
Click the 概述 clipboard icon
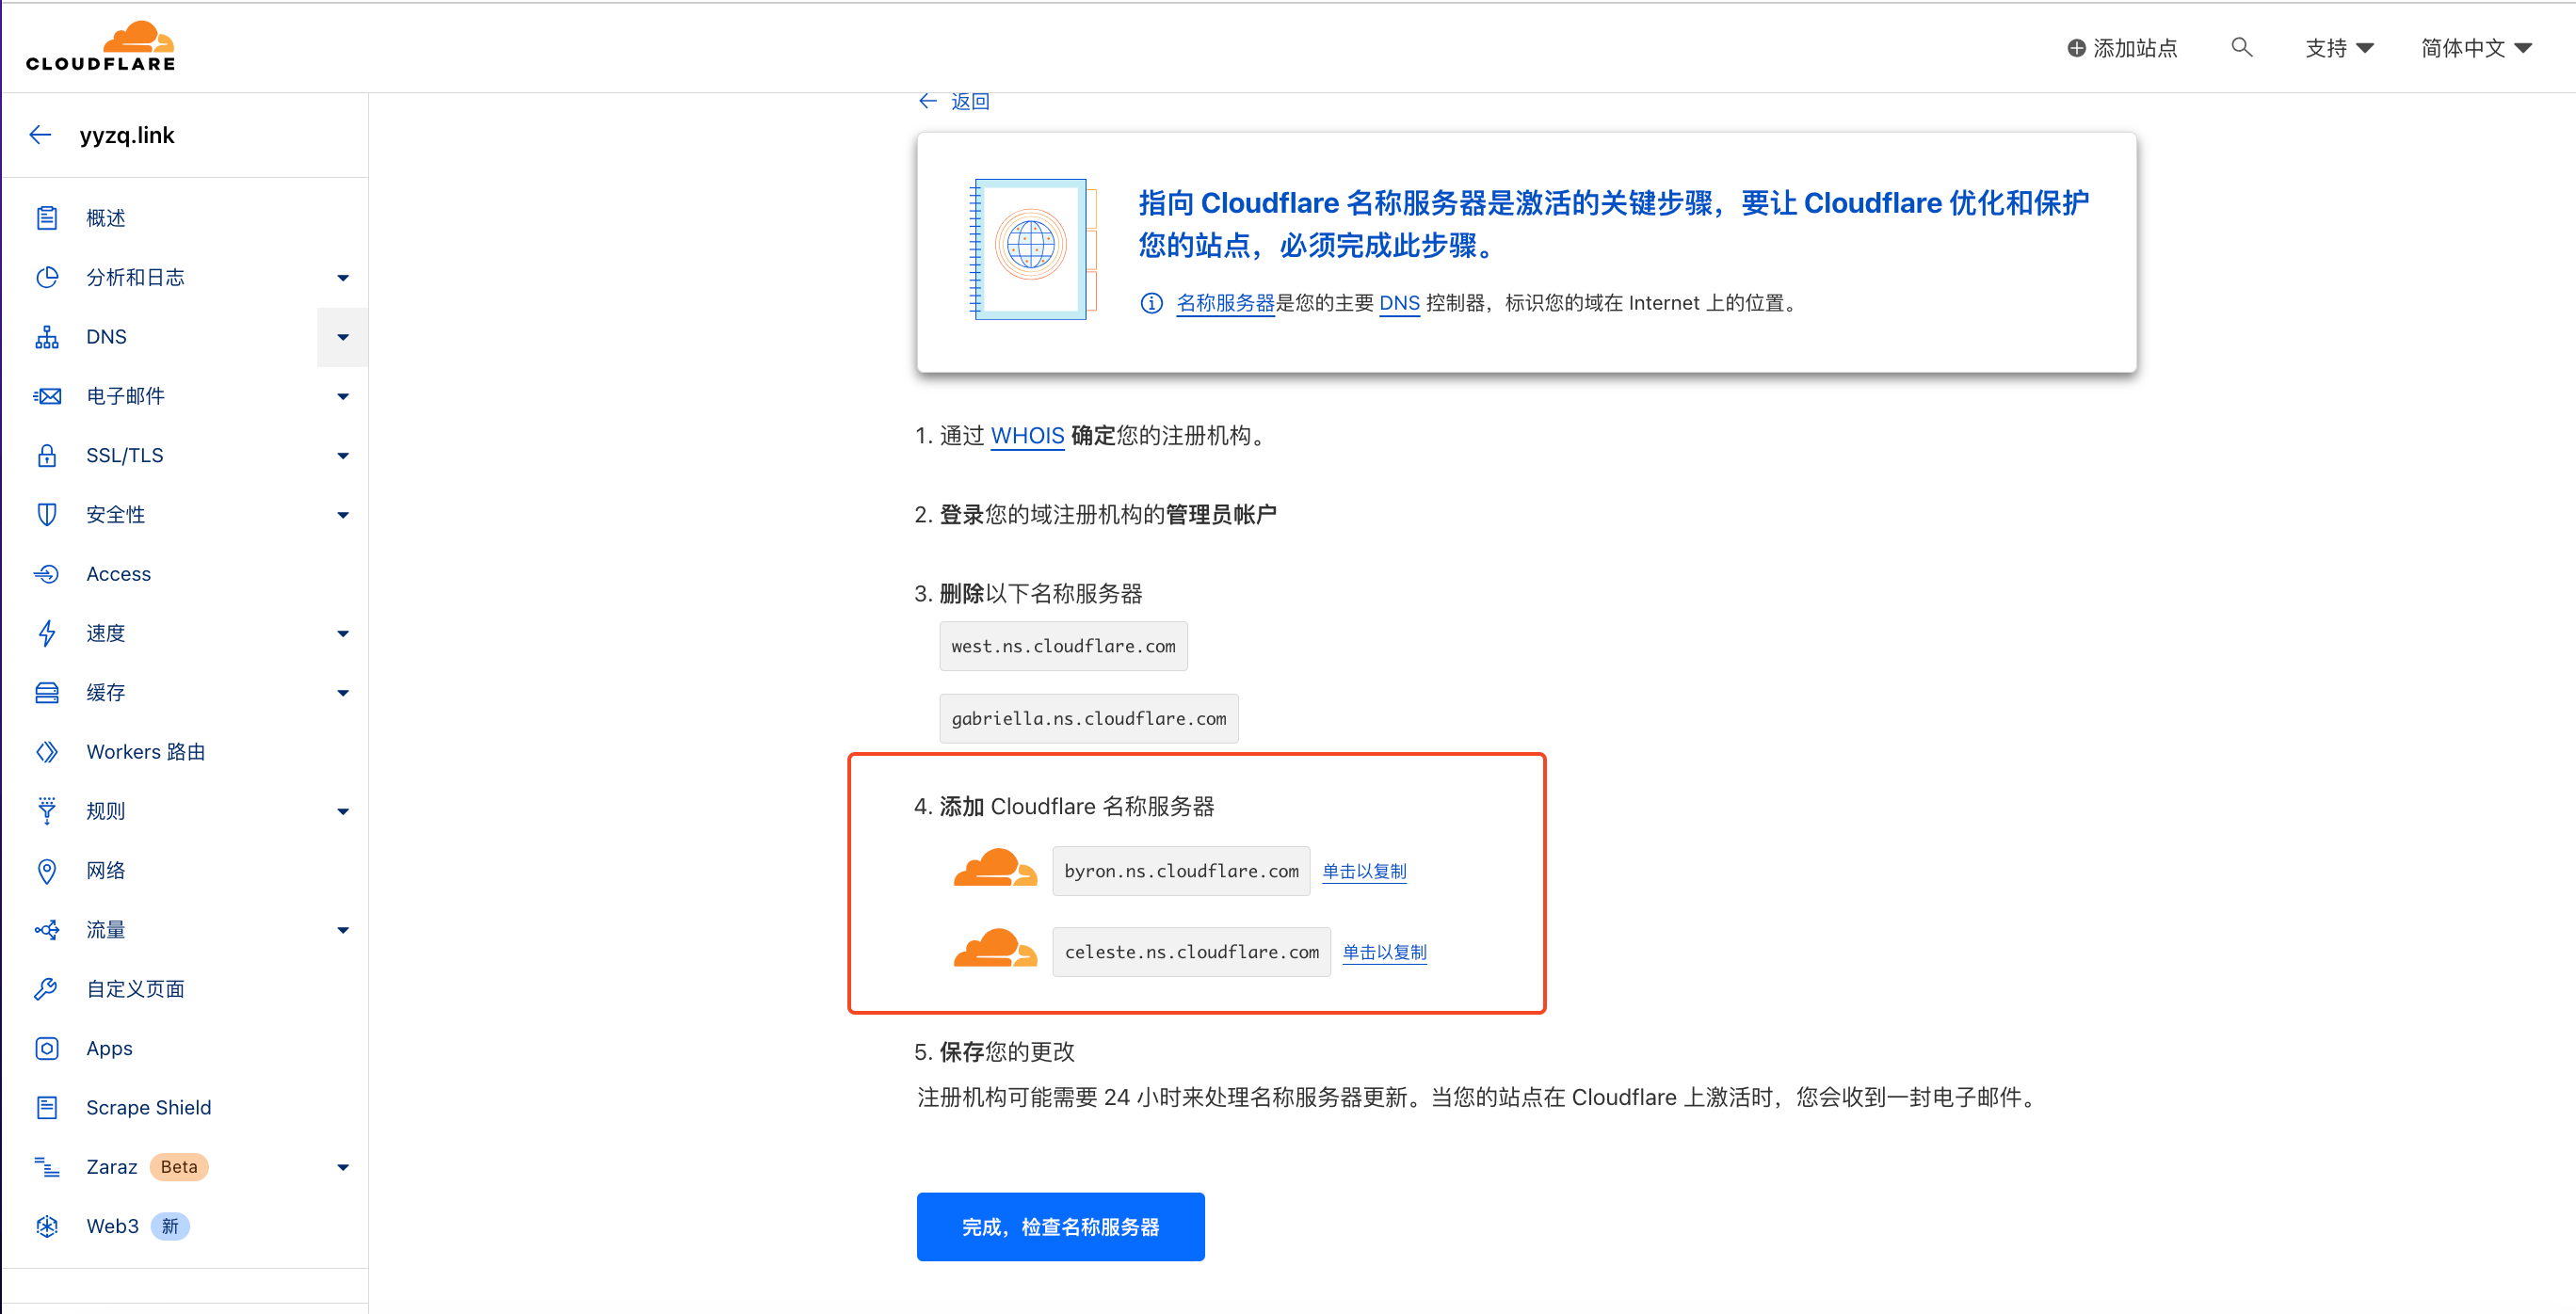(x=47, y=218)
